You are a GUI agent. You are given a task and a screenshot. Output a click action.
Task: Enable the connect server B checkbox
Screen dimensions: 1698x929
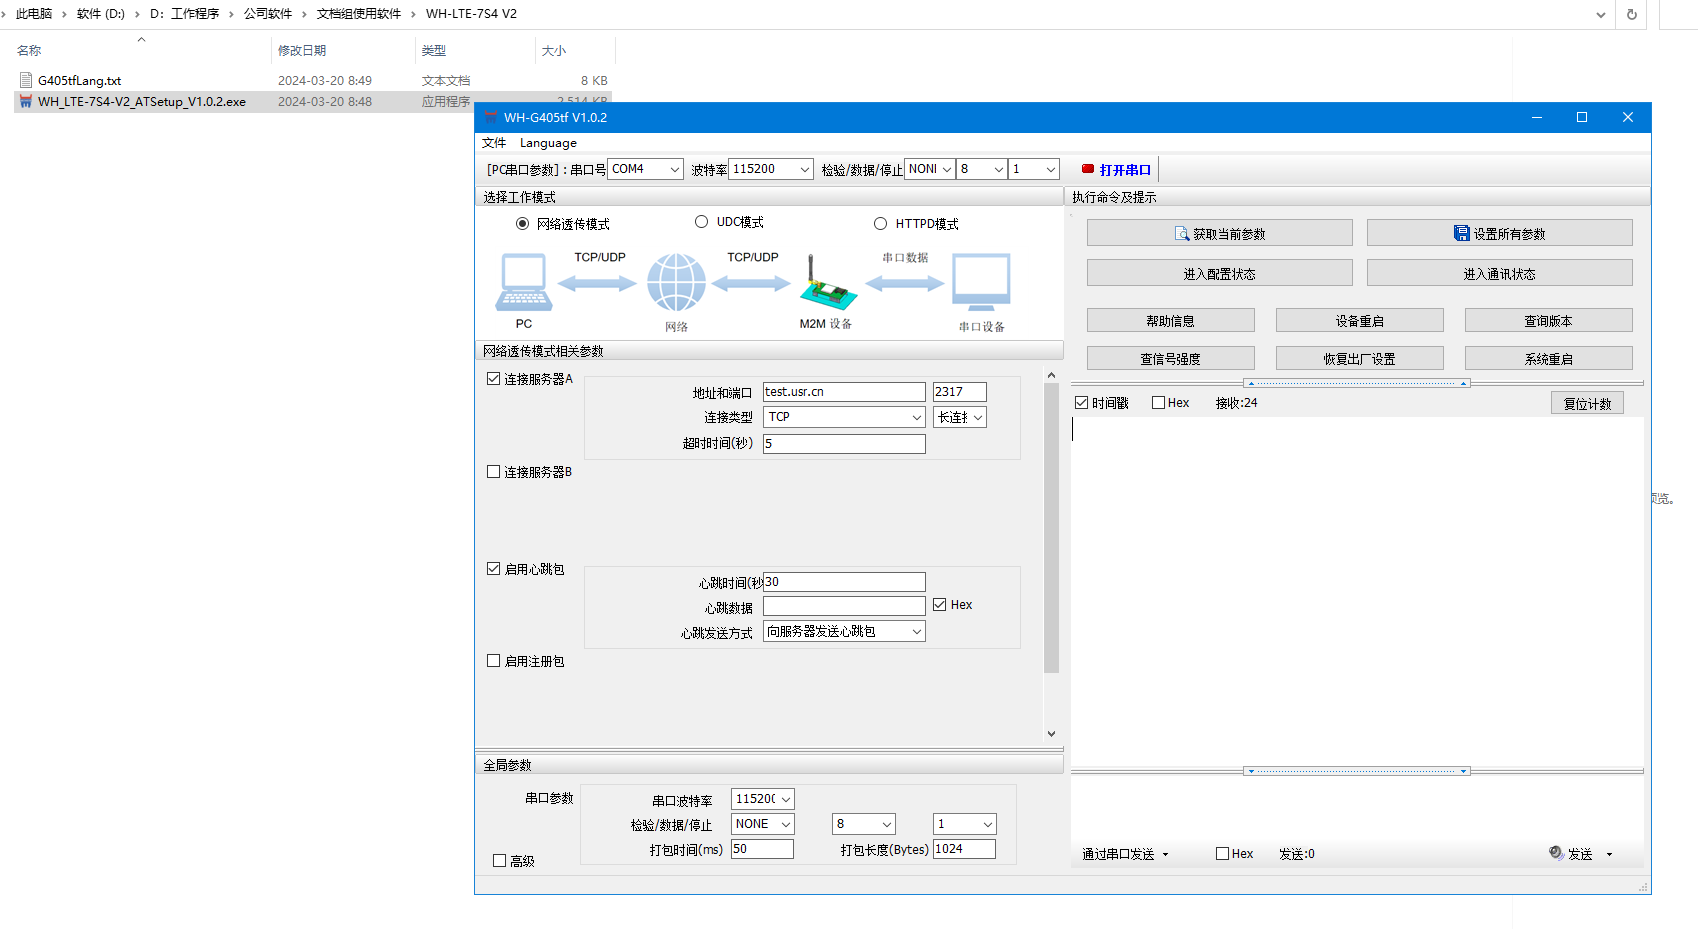tap(494, 472)
